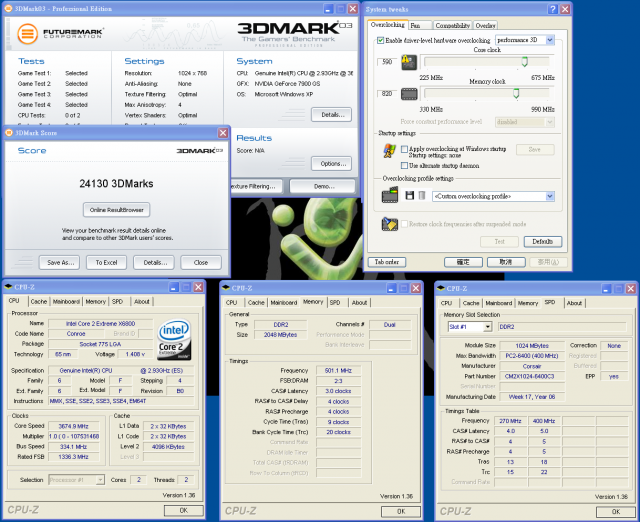
Task: Export score with To Excel button
Action: pos(106,262)
